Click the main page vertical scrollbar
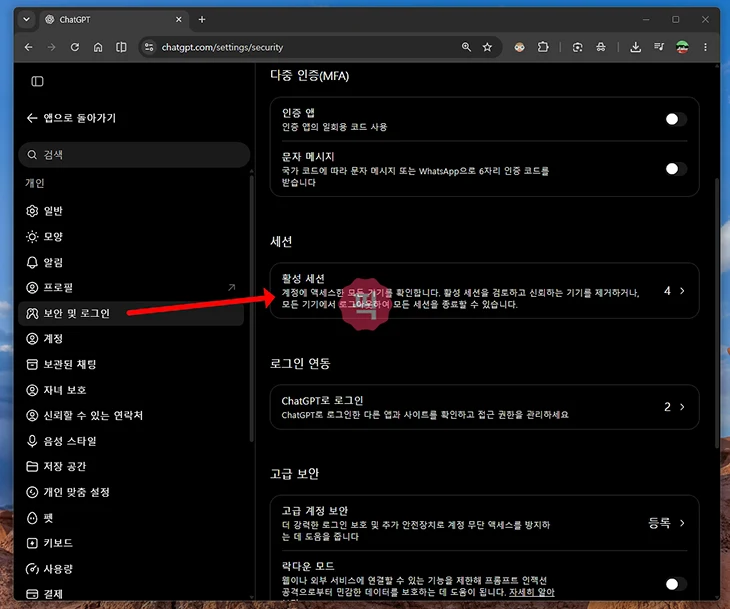The image size is (730, 609). [x=717, y=312]
